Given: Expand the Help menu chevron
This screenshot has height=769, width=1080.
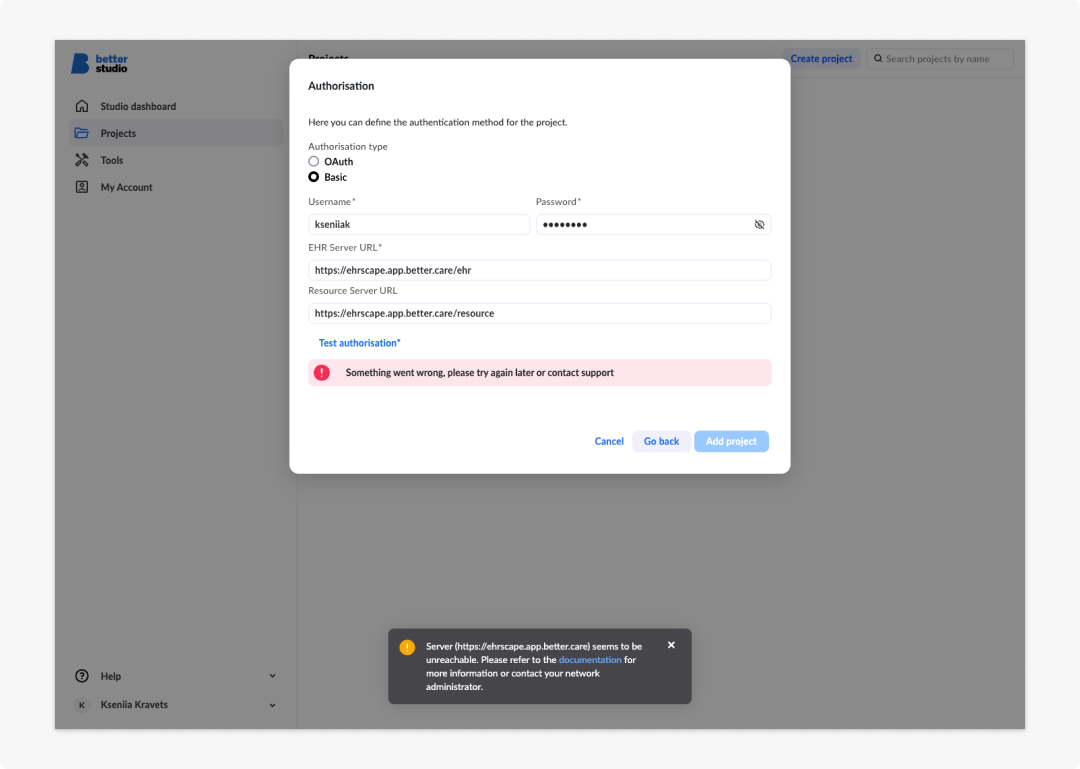Looking at the screenshot, I should pyautogui.click(x=273, y=676).
